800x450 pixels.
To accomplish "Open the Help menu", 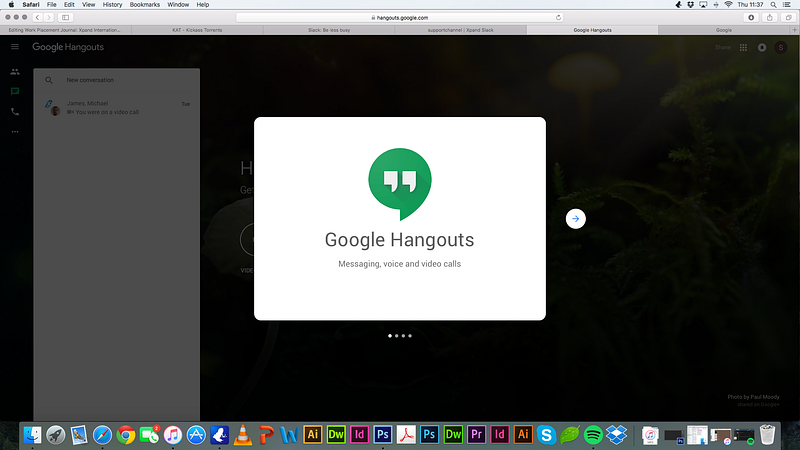I will 203,5.
